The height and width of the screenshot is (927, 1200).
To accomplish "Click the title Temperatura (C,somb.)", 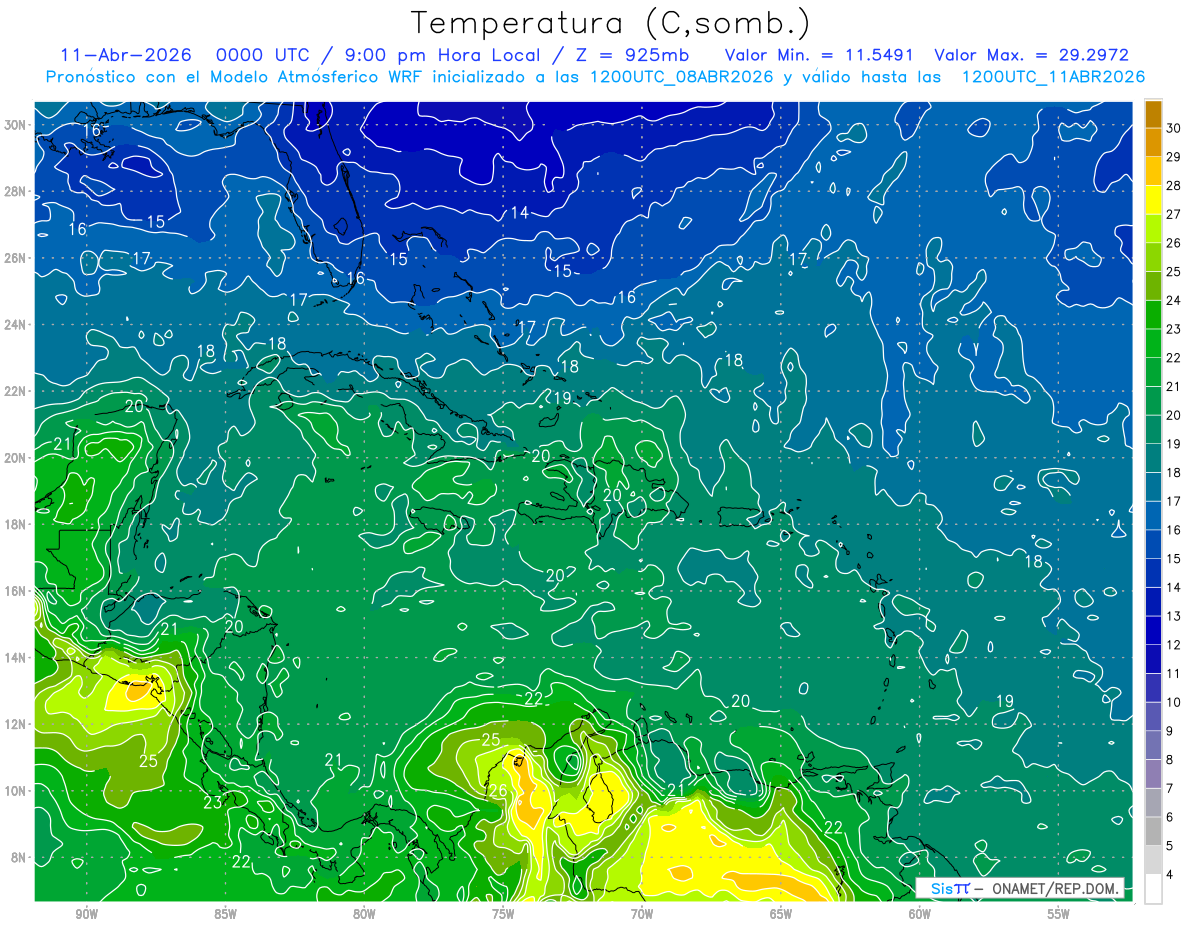I will point(610,23).
